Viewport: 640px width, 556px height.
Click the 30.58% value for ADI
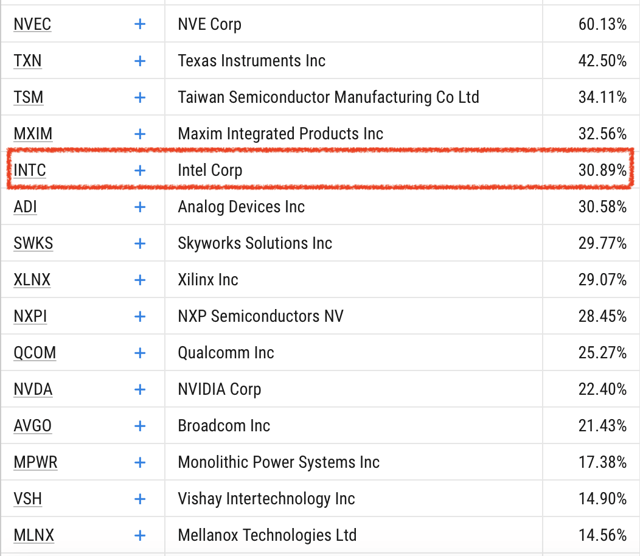coord(602,207)
